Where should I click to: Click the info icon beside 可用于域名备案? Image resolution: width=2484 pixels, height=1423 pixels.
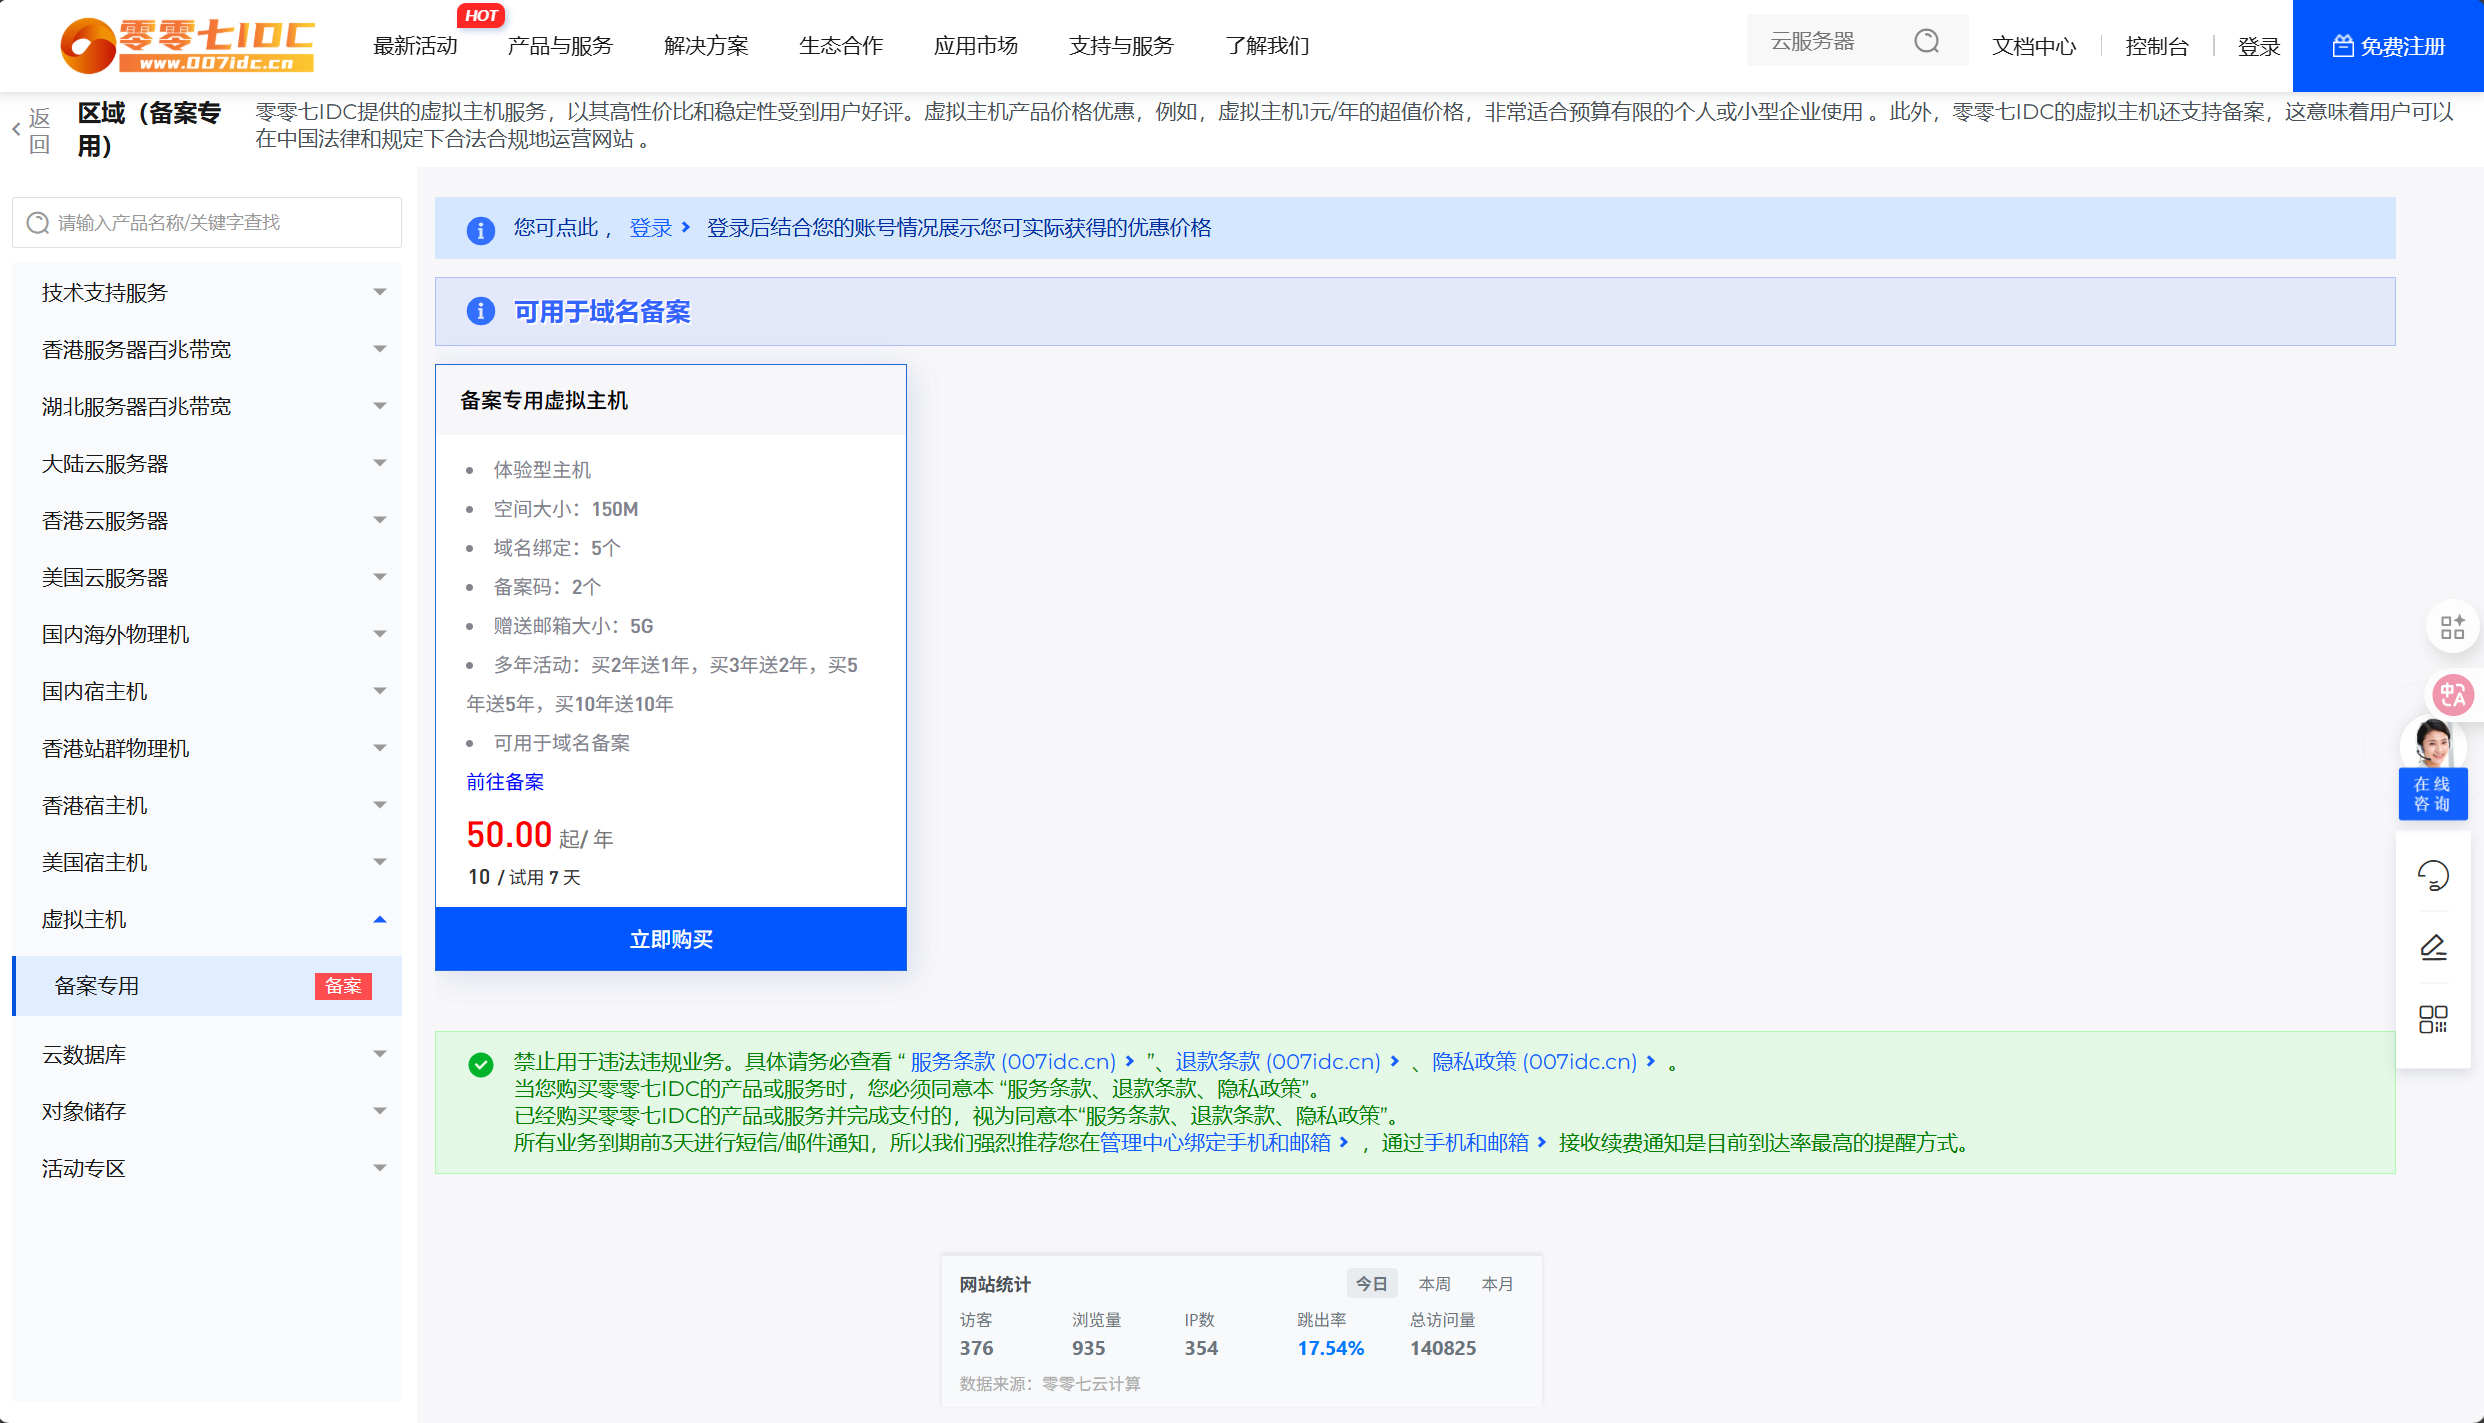tap(481, 311)
